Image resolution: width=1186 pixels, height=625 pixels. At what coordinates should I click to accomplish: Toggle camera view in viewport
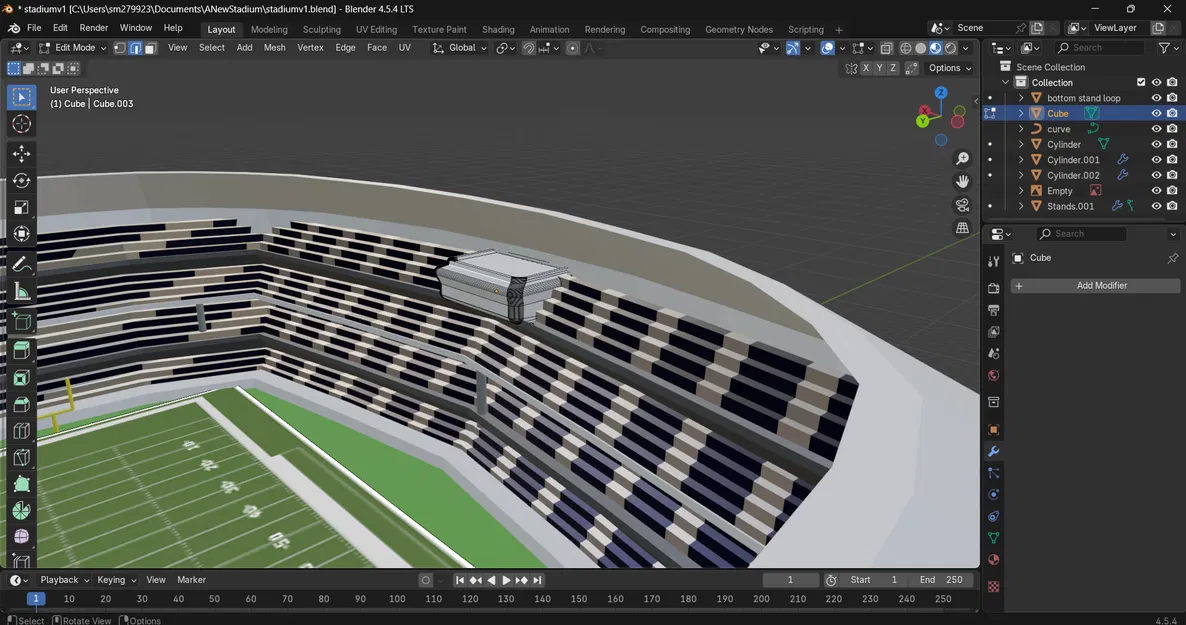coord(962,205)
